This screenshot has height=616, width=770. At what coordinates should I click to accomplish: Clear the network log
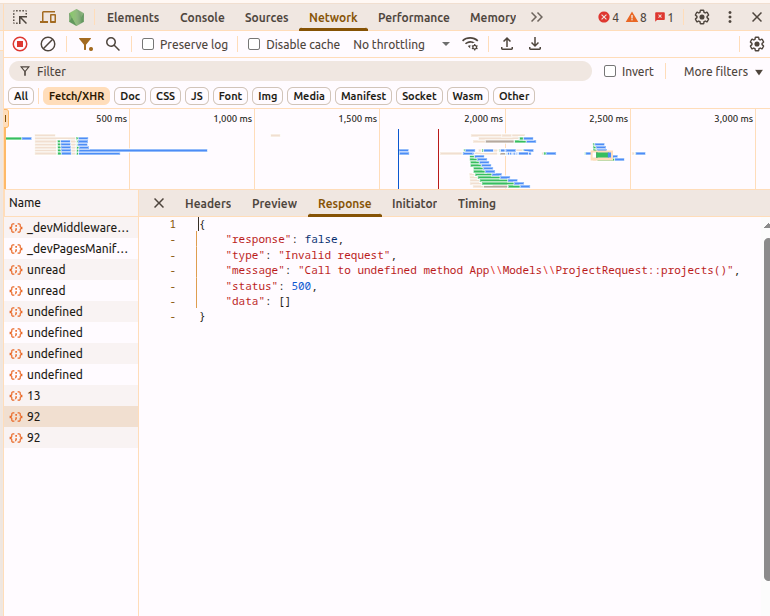(x=48, y=44)
